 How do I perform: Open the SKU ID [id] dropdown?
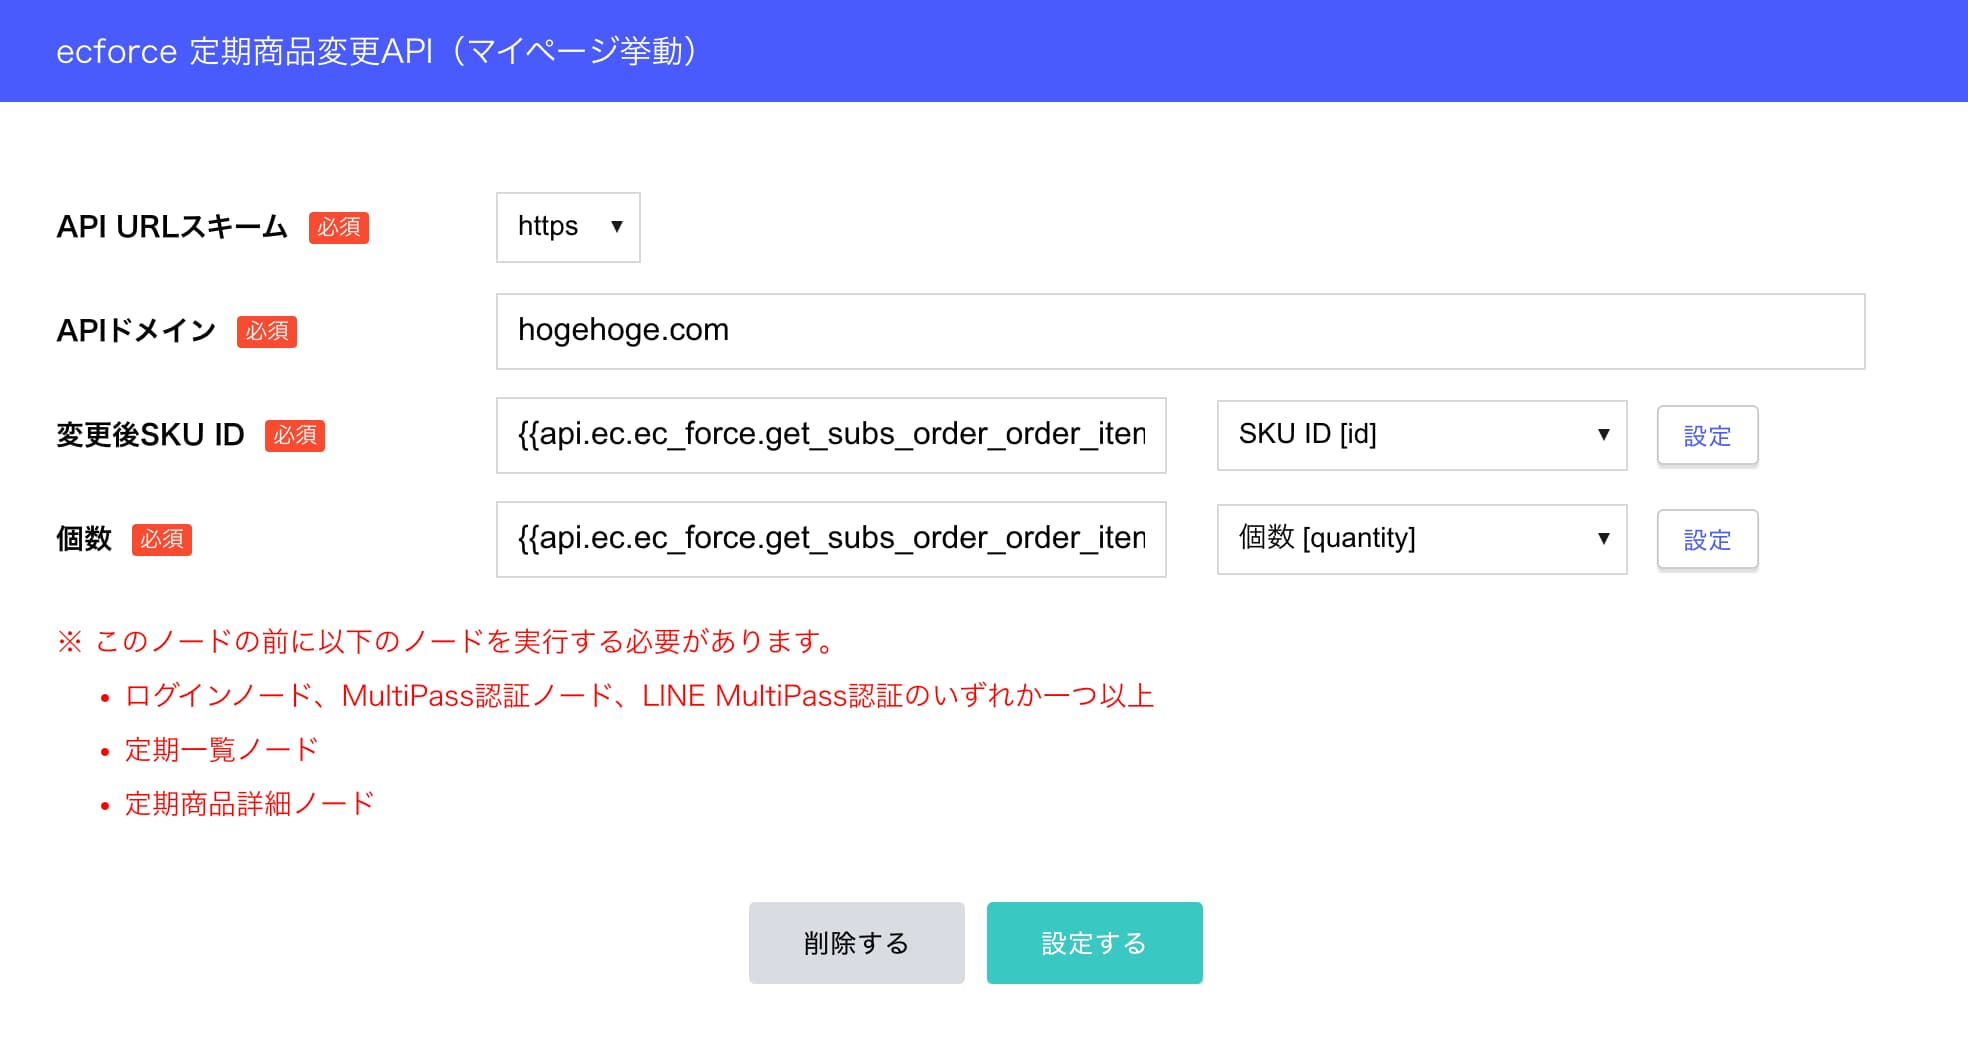(1422, 435)
